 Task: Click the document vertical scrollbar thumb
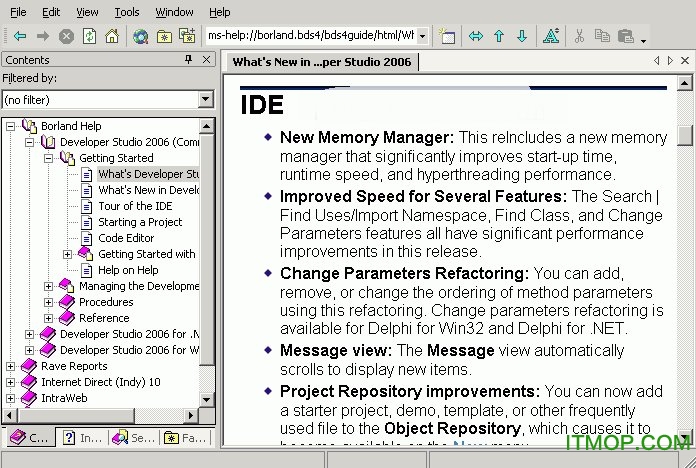pyautogui.click(x=685, y=135)
